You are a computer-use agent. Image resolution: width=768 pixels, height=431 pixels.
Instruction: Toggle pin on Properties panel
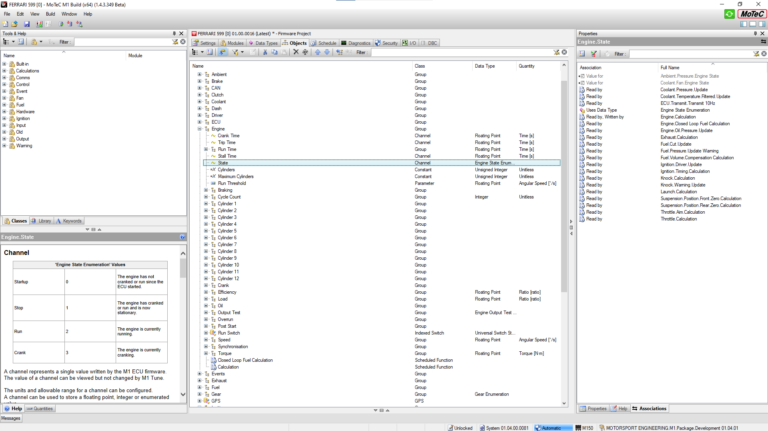[x=755, y=33]
